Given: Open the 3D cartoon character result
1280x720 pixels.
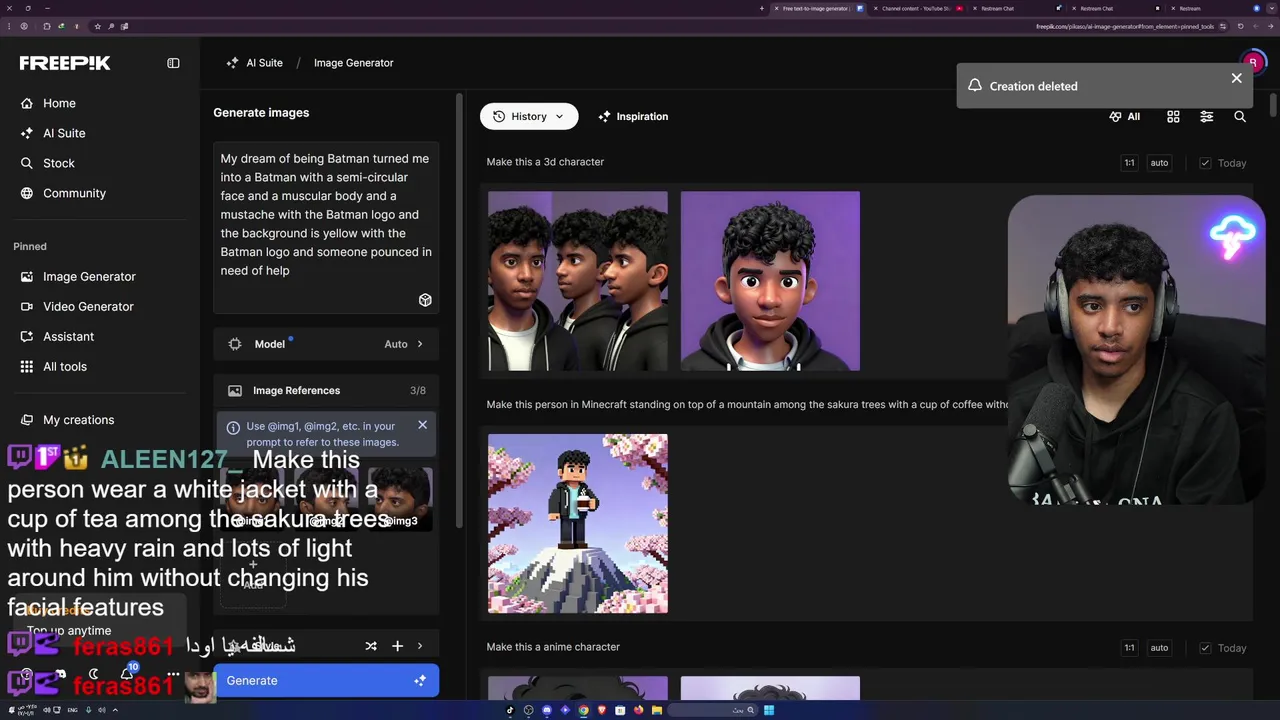Looking at the screenshot, I should click(x=770, y=281).
